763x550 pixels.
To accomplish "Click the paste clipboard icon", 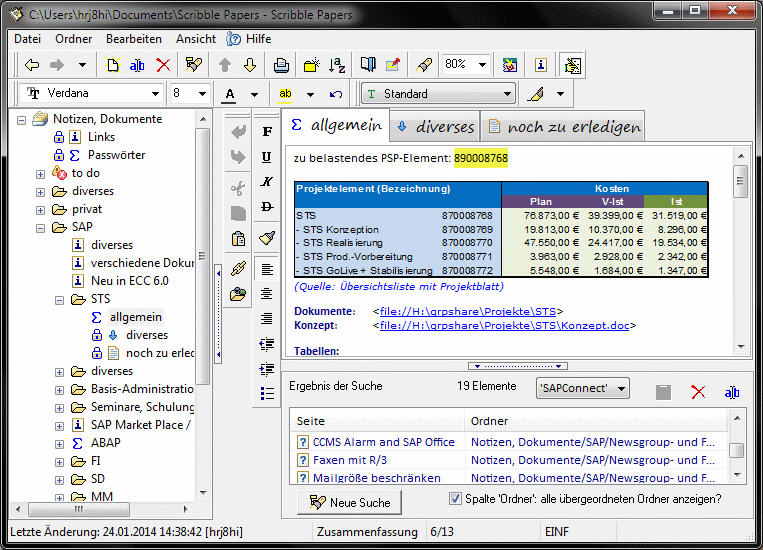I will (238, 238).
